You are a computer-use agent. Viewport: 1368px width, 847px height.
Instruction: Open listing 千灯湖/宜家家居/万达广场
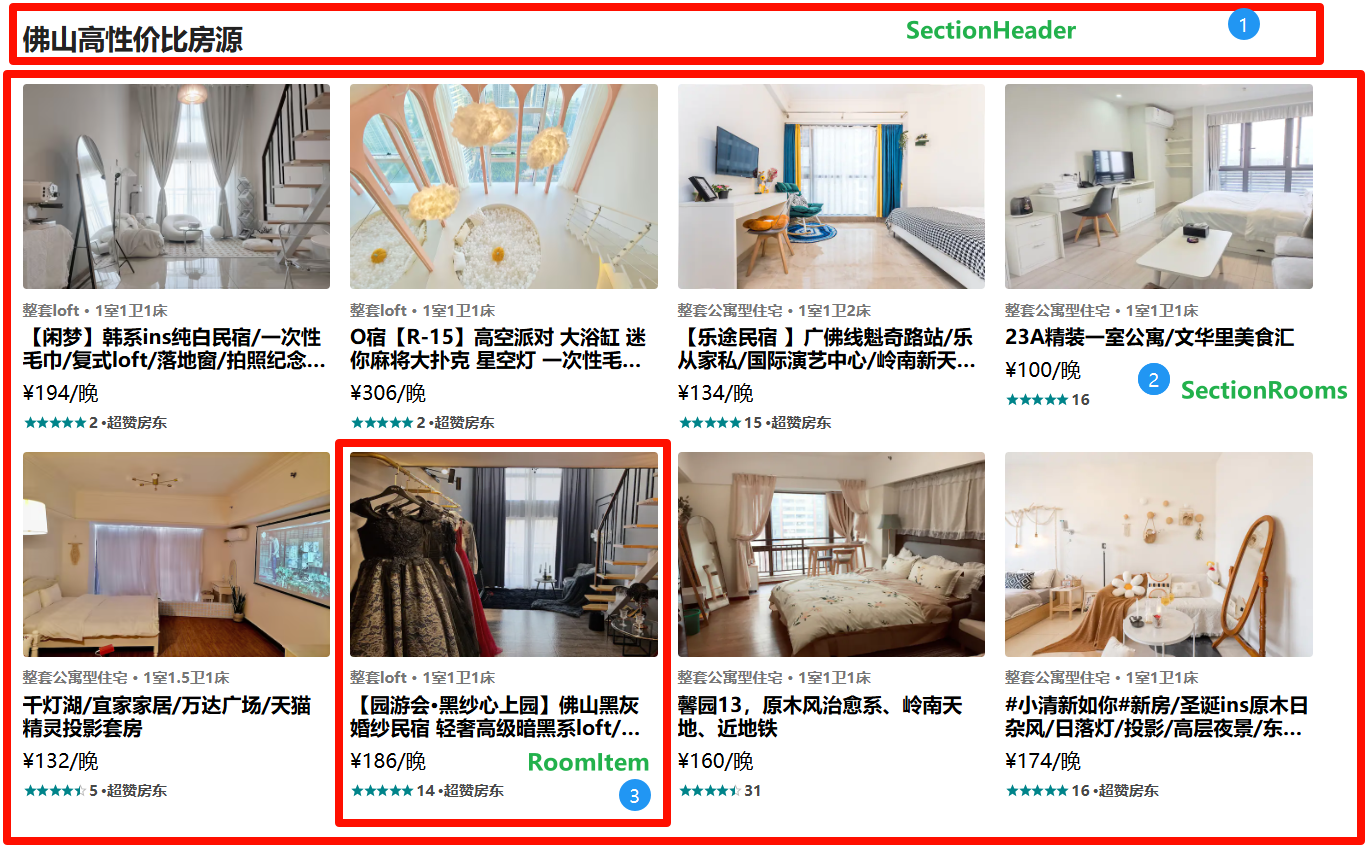(x=167, y=717)
